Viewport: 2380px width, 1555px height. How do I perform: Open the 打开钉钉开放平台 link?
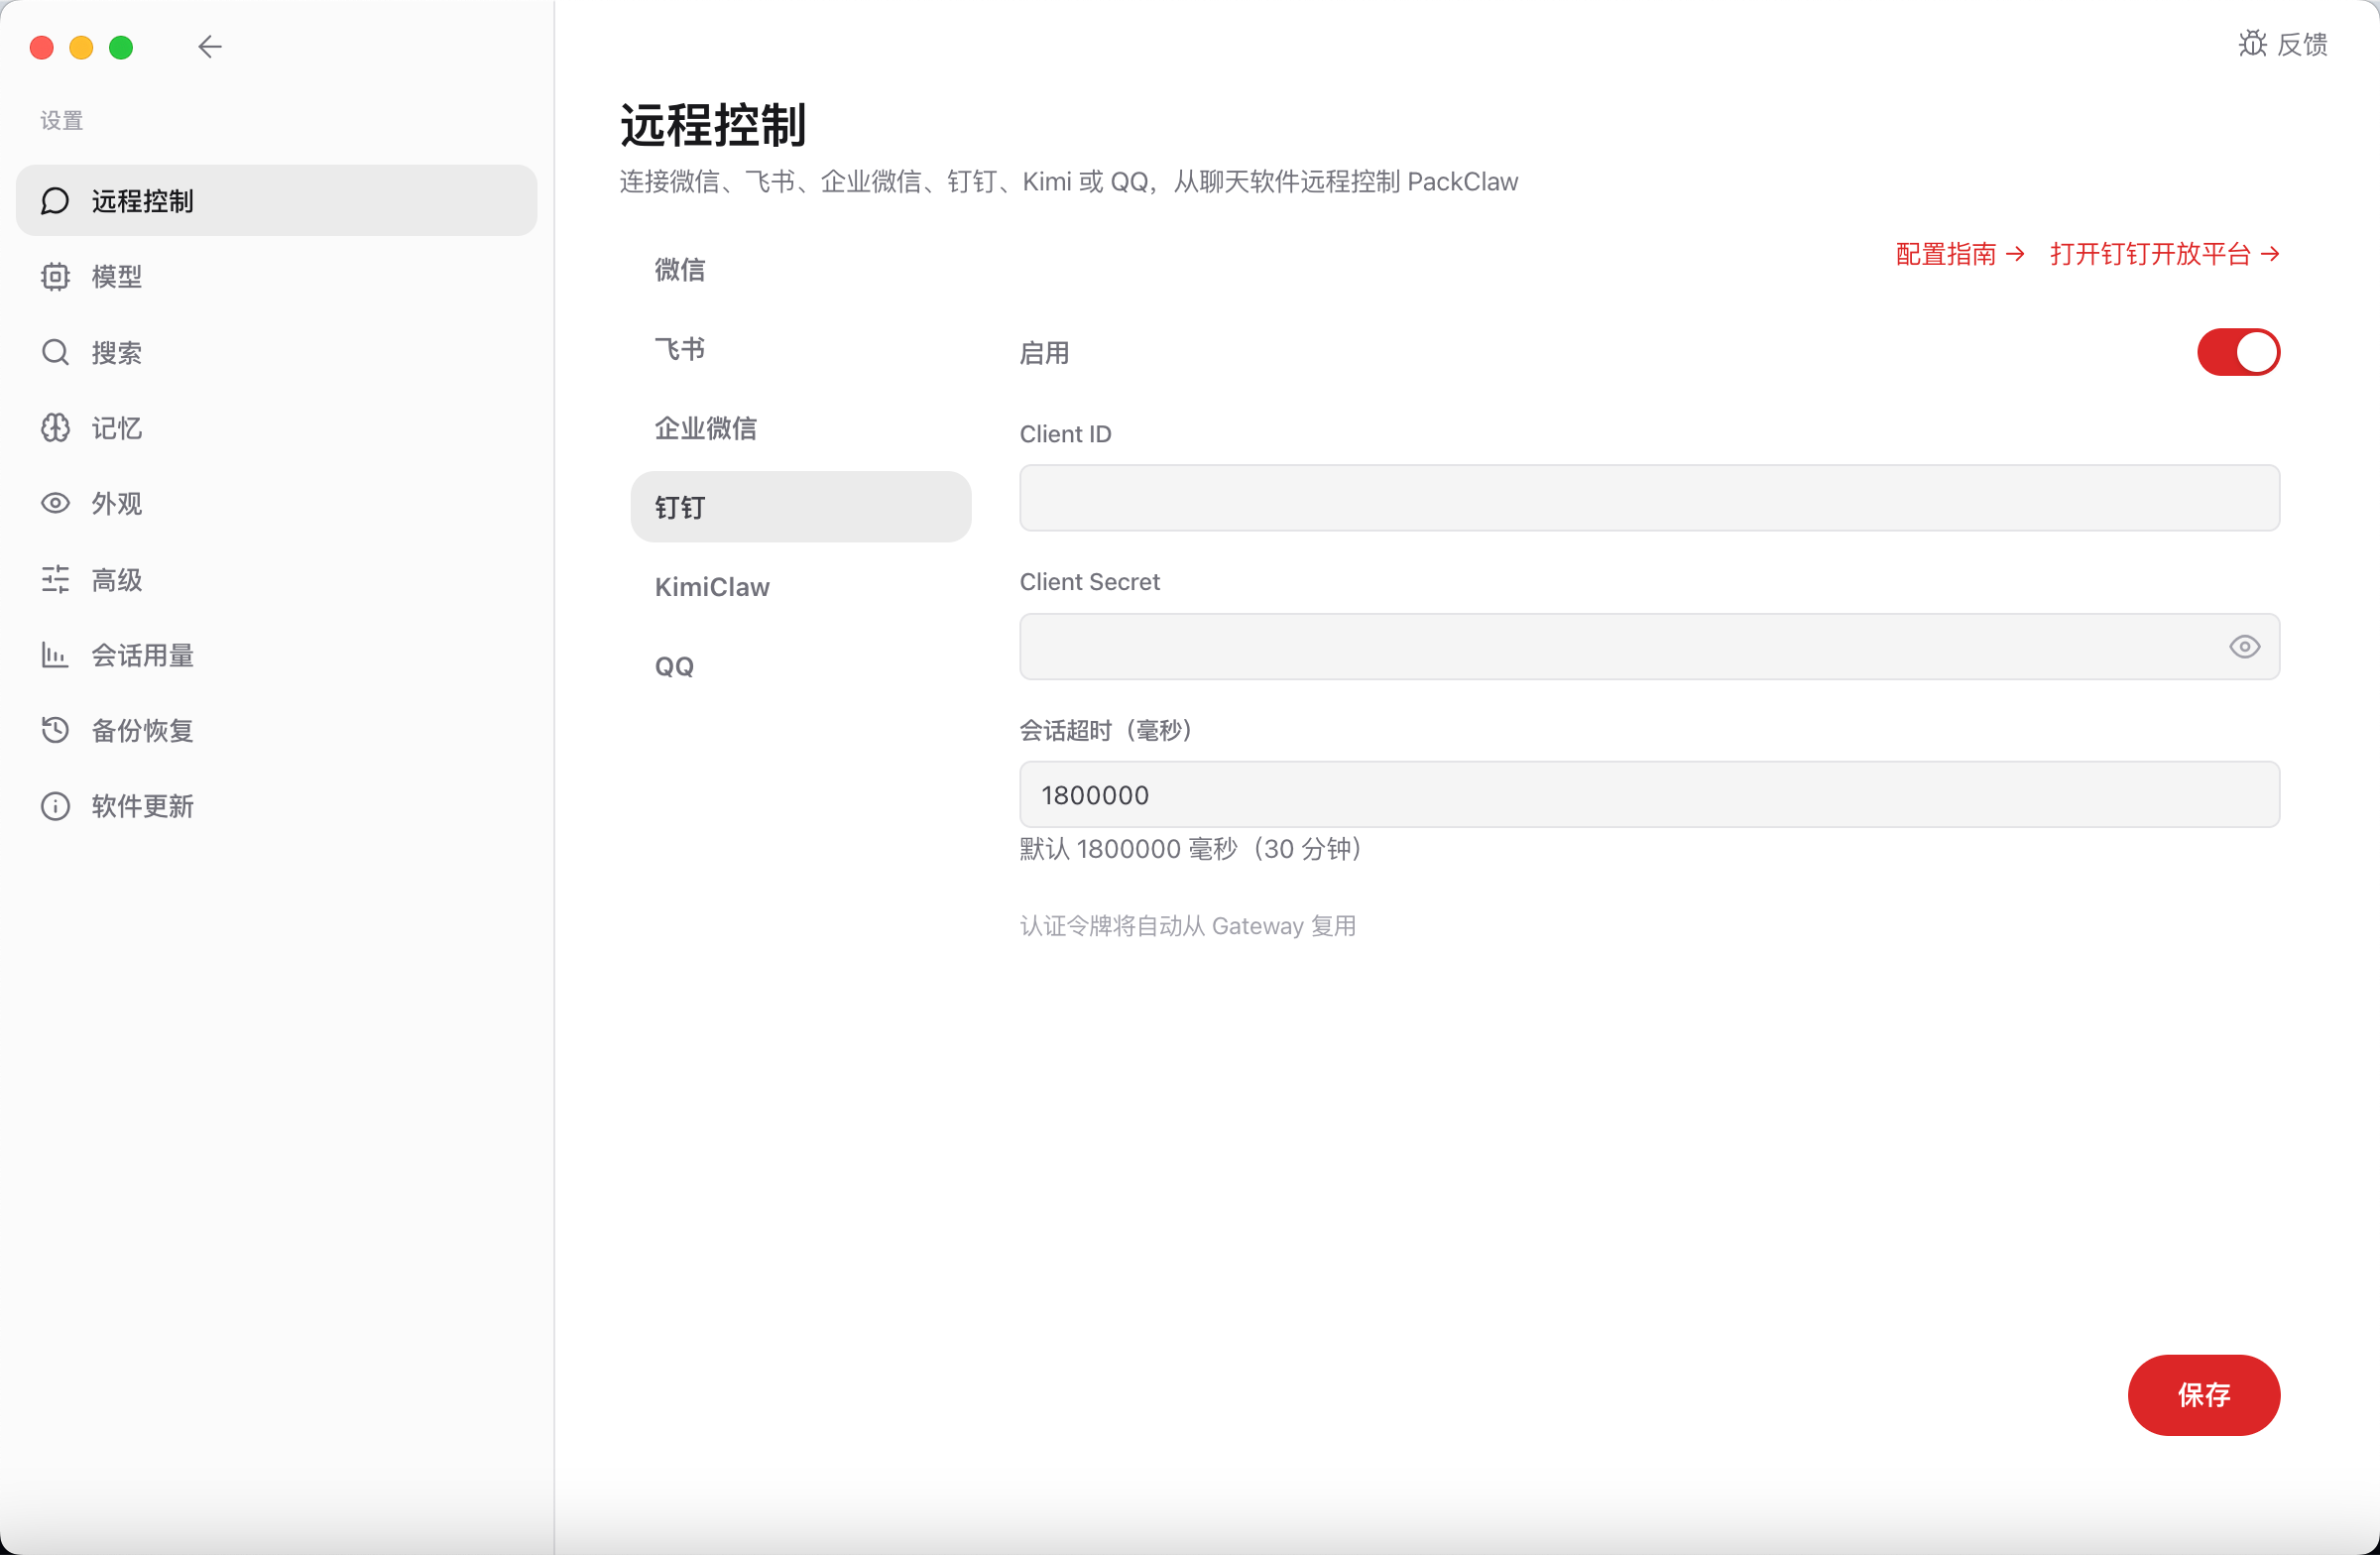(x=2165, y=254)
